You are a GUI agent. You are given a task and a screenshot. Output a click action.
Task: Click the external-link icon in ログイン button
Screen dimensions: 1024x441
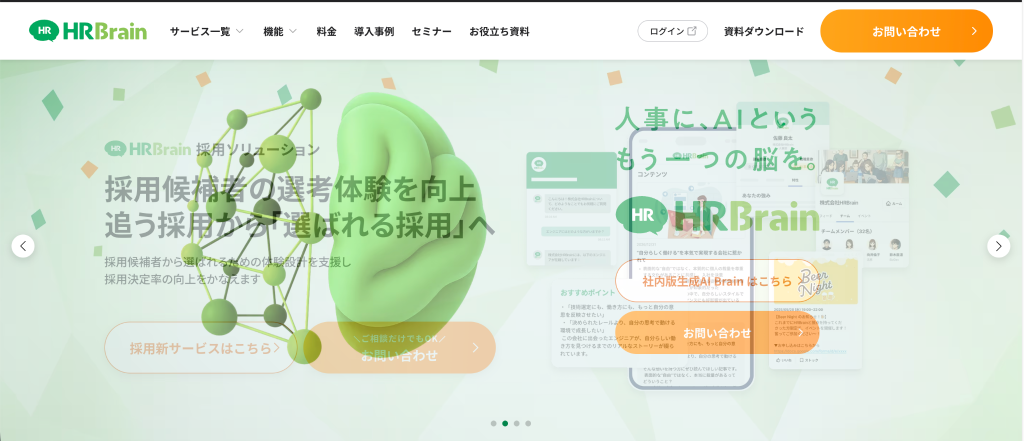(x=692, y=31)
